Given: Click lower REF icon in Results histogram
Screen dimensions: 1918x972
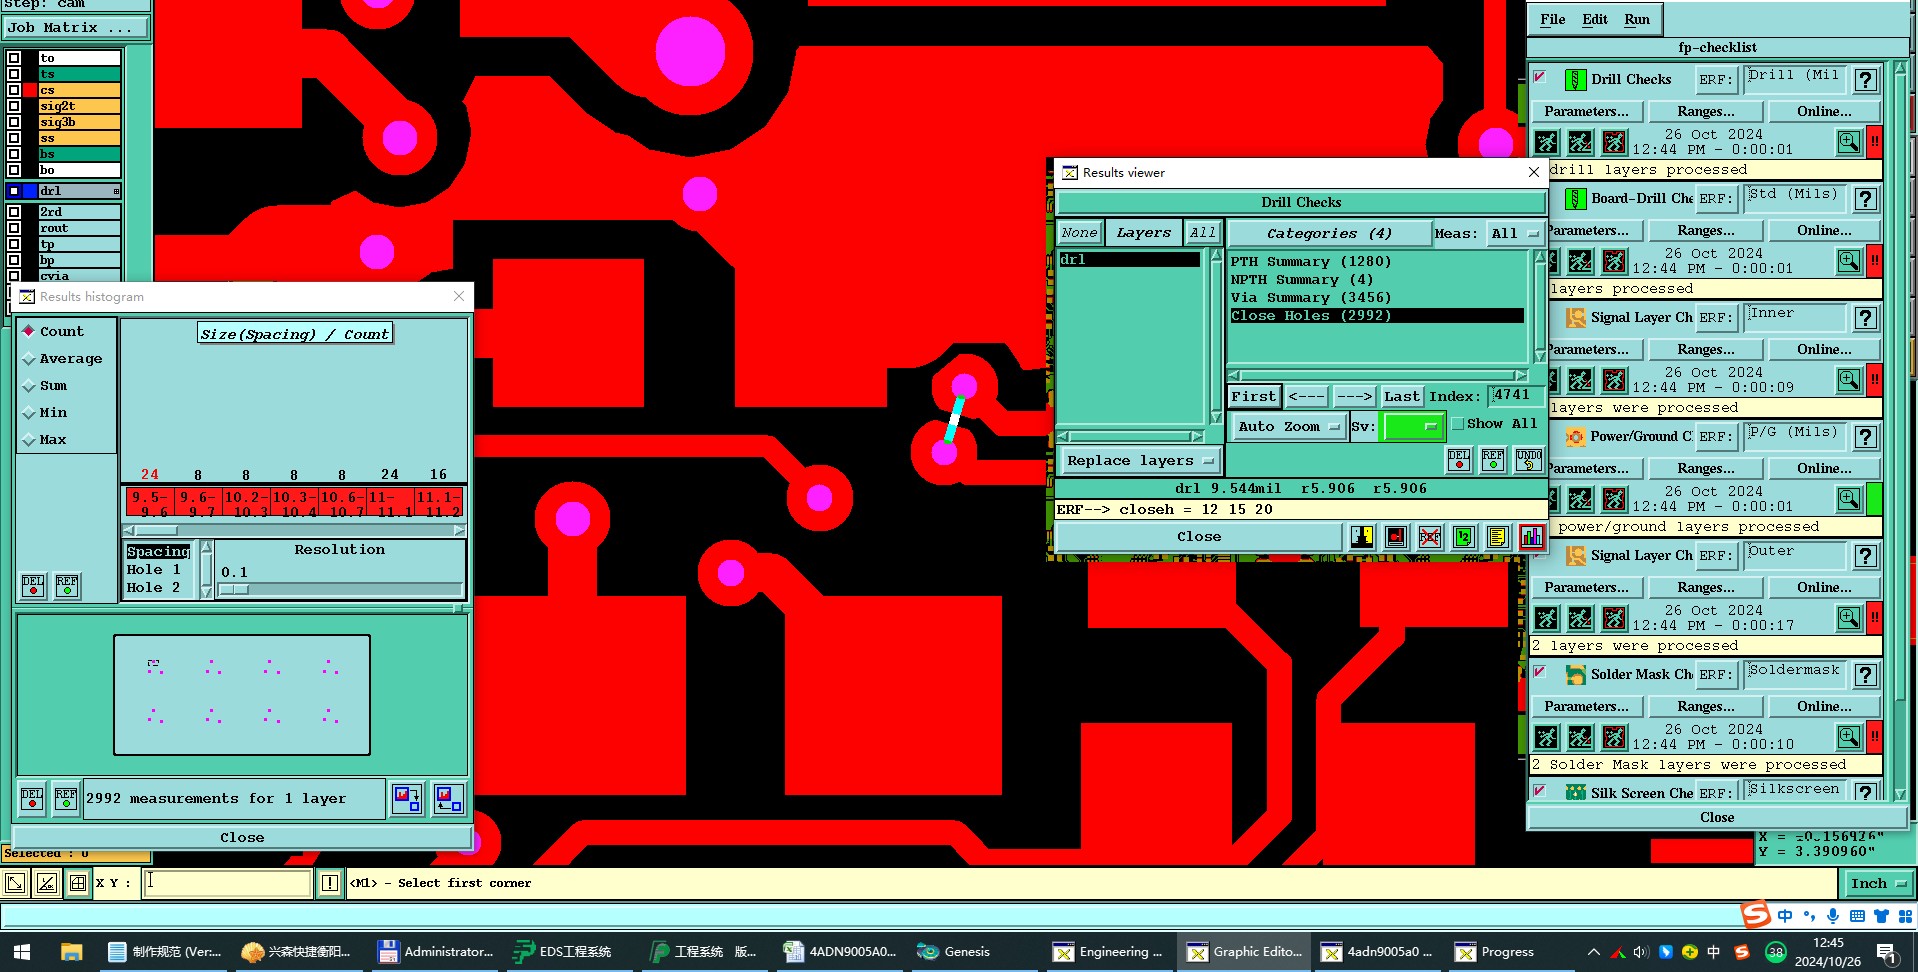Looking at the screenshot, I should 66,799.
